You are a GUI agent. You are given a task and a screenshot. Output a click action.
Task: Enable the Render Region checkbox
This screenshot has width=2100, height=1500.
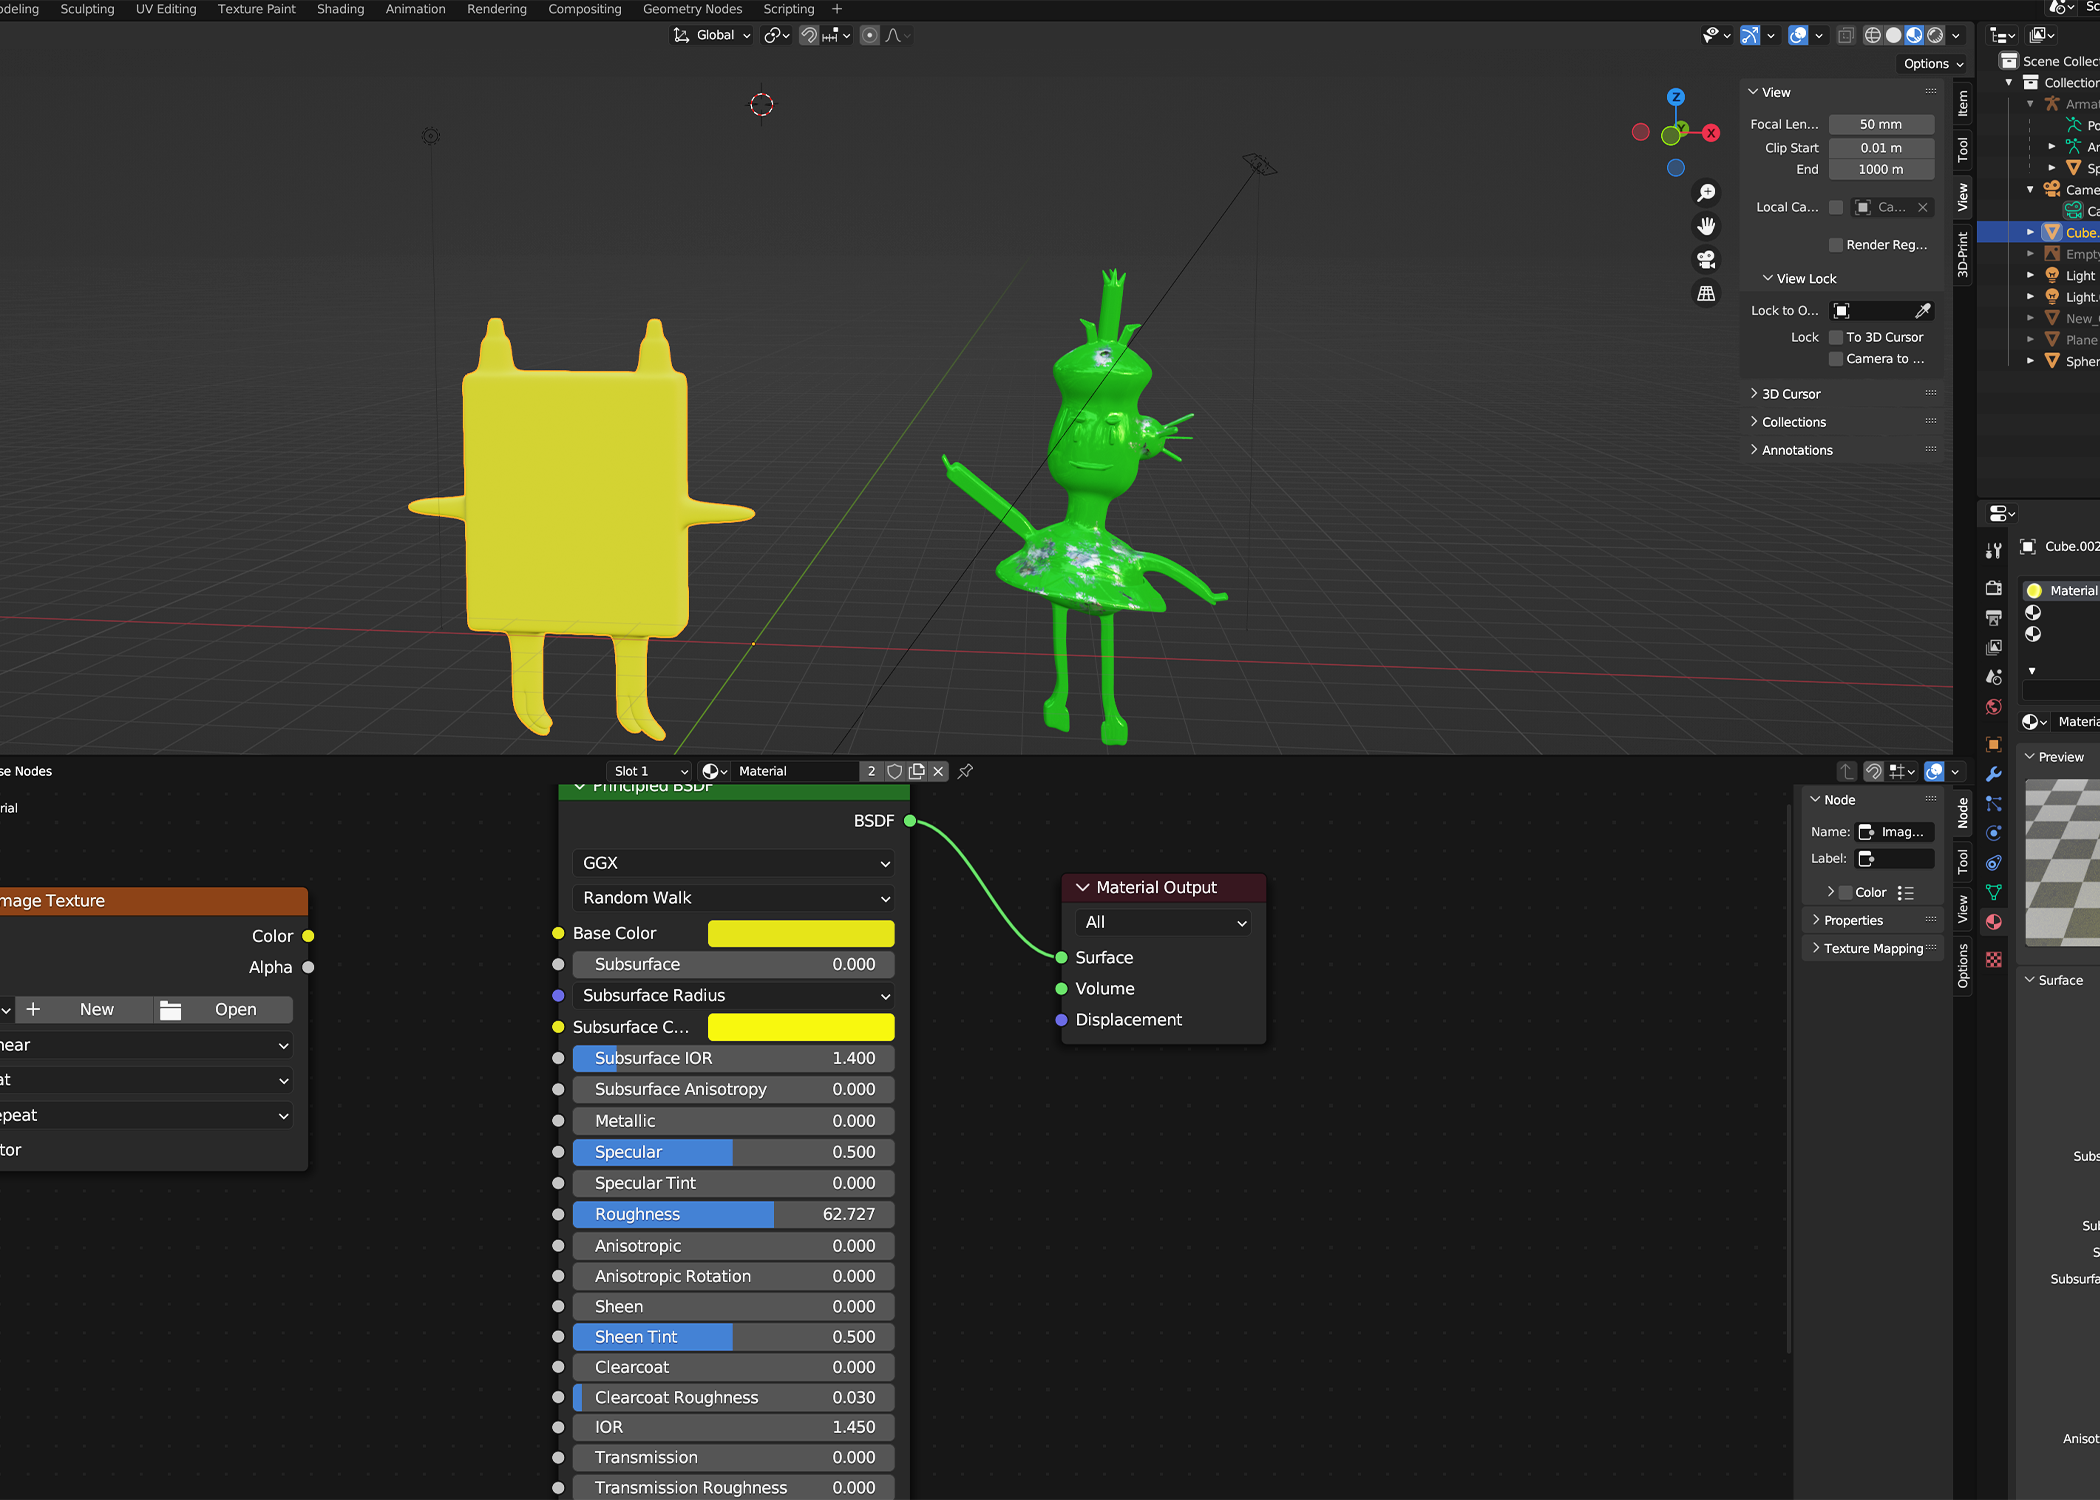coord(1836,245)
